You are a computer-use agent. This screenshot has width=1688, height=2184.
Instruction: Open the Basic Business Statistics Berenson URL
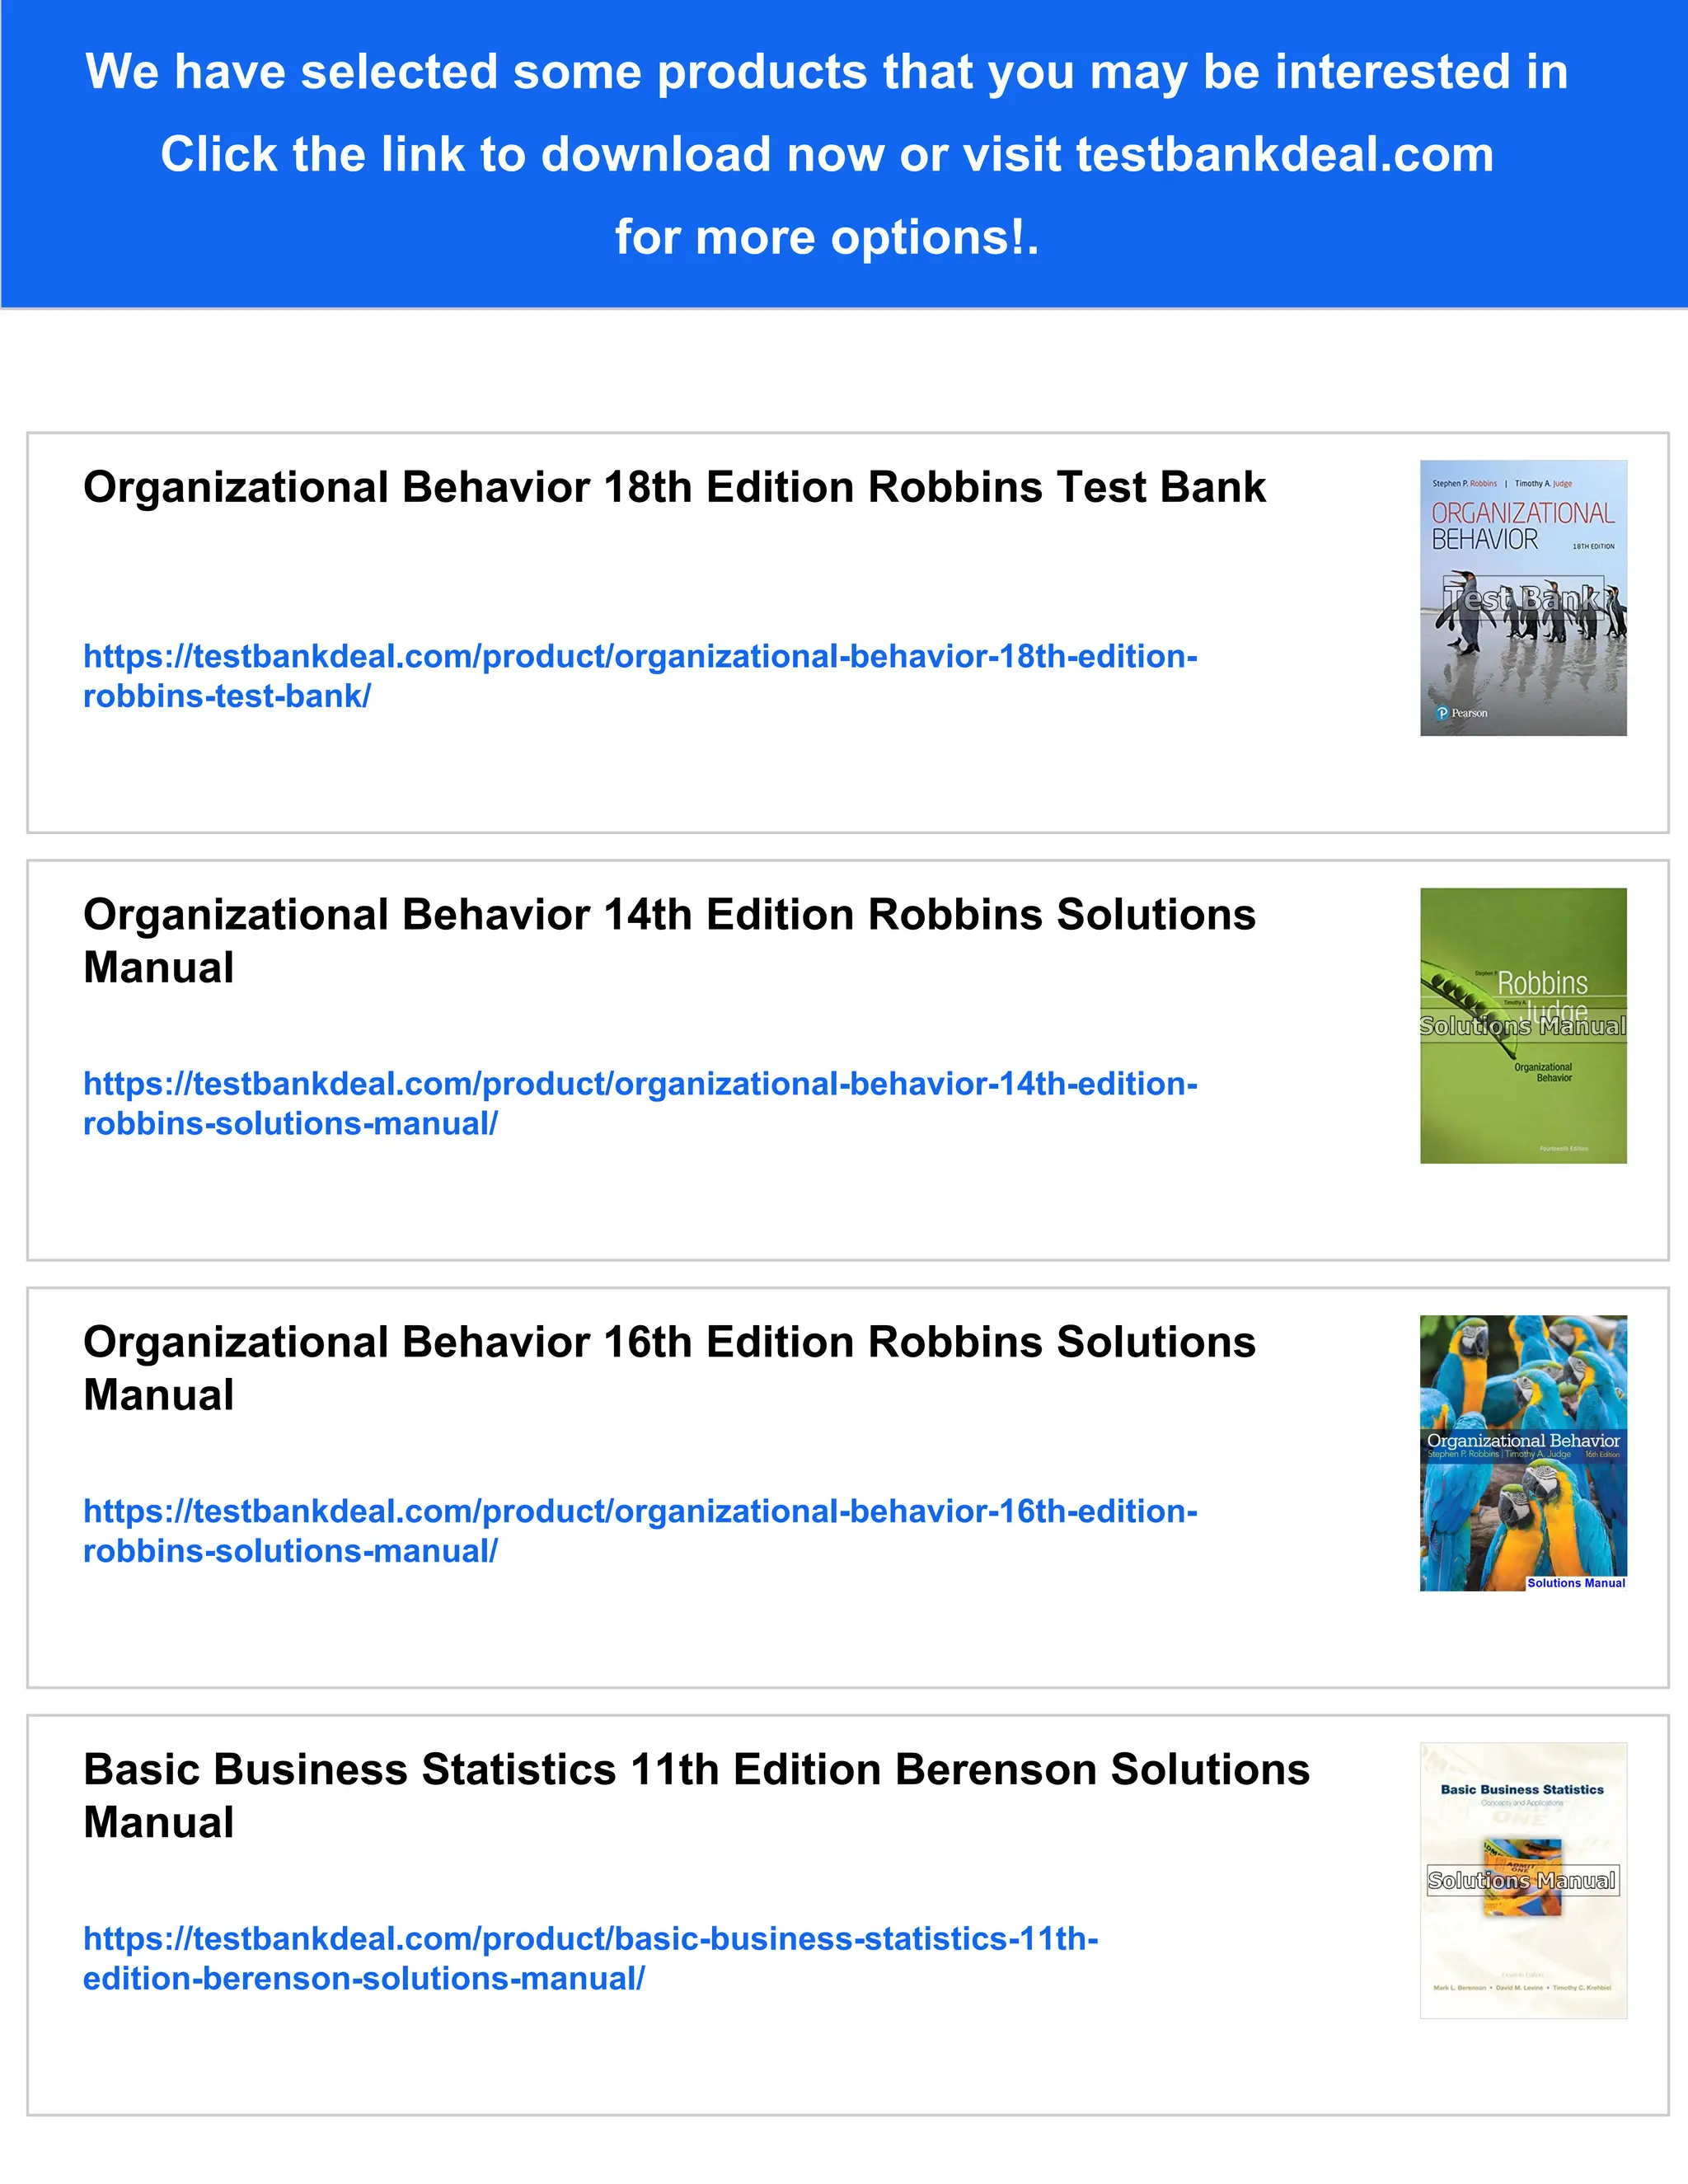pyautogui.click(x=590, y=1938)
